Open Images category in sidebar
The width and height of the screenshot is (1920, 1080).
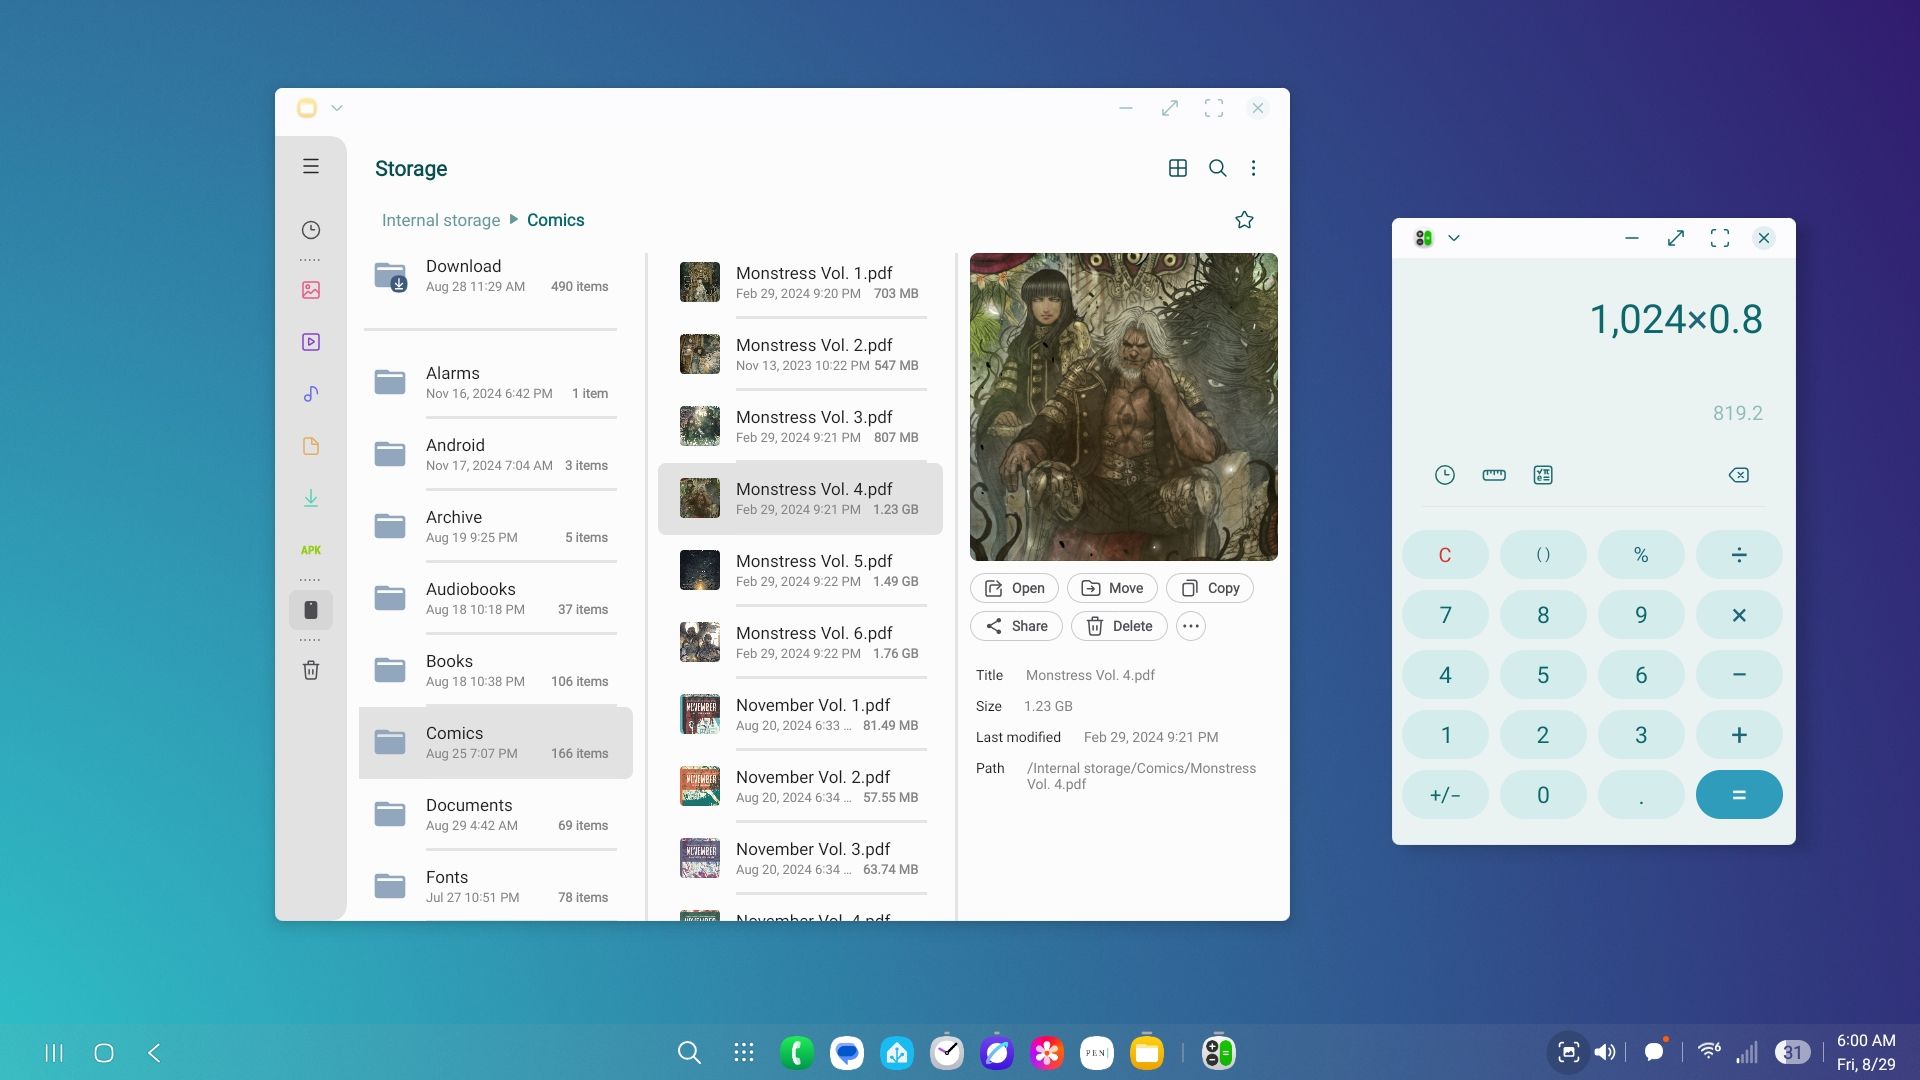pos(311,290)
